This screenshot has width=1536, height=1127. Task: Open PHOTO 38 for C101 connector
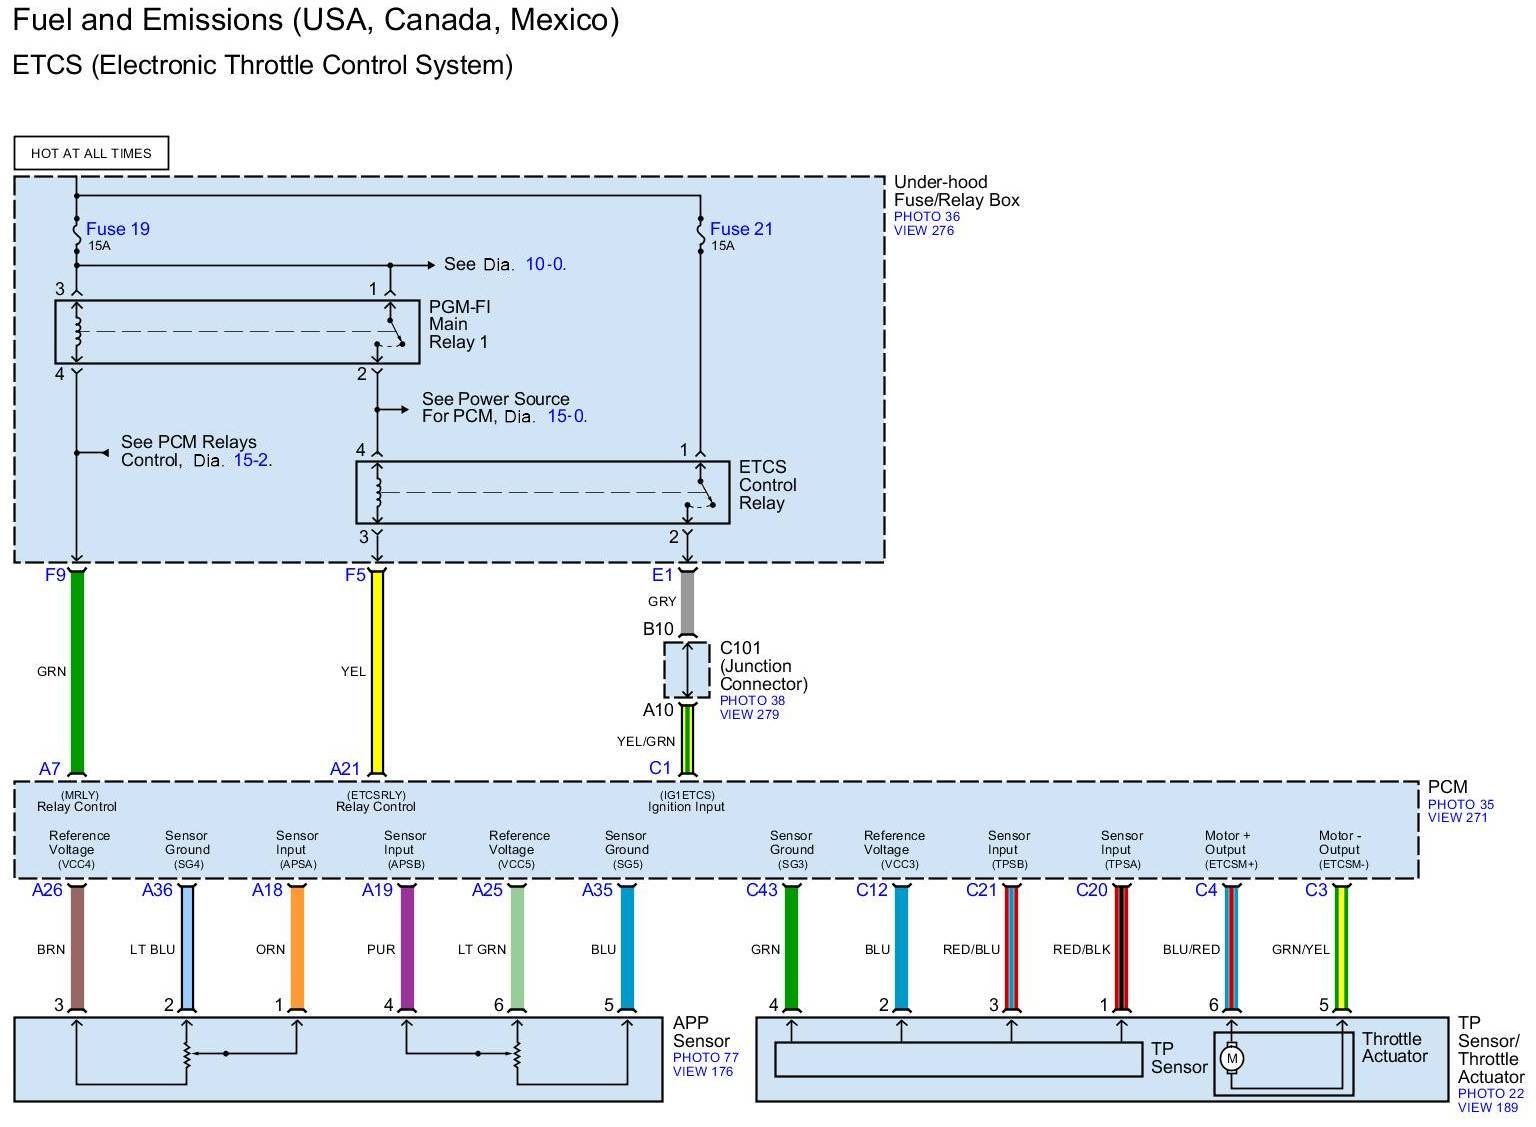(x=752, y=700)
